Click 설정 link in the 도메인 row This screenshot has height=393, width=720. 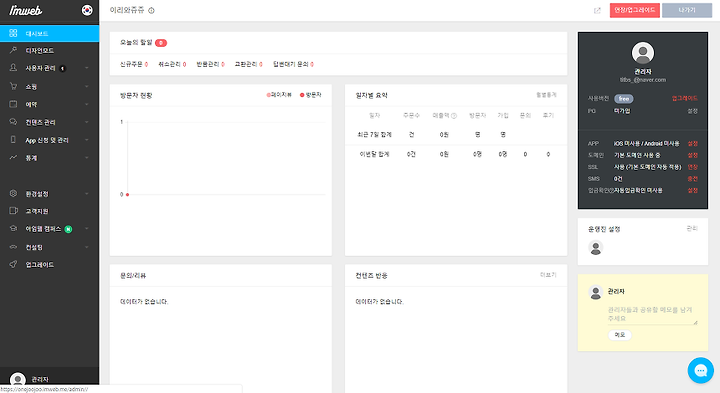692,155
